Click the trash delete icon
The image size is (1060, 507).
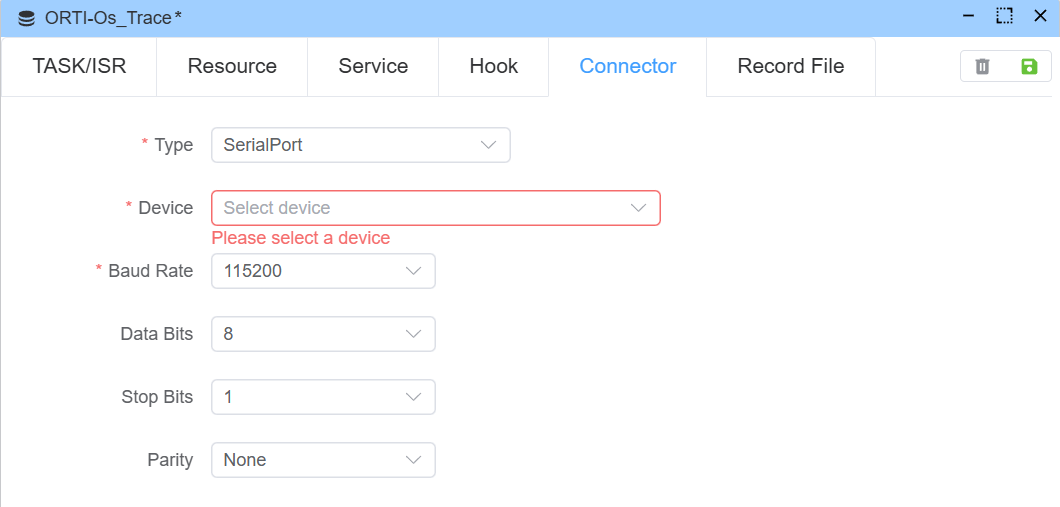(x=982, y=66)
